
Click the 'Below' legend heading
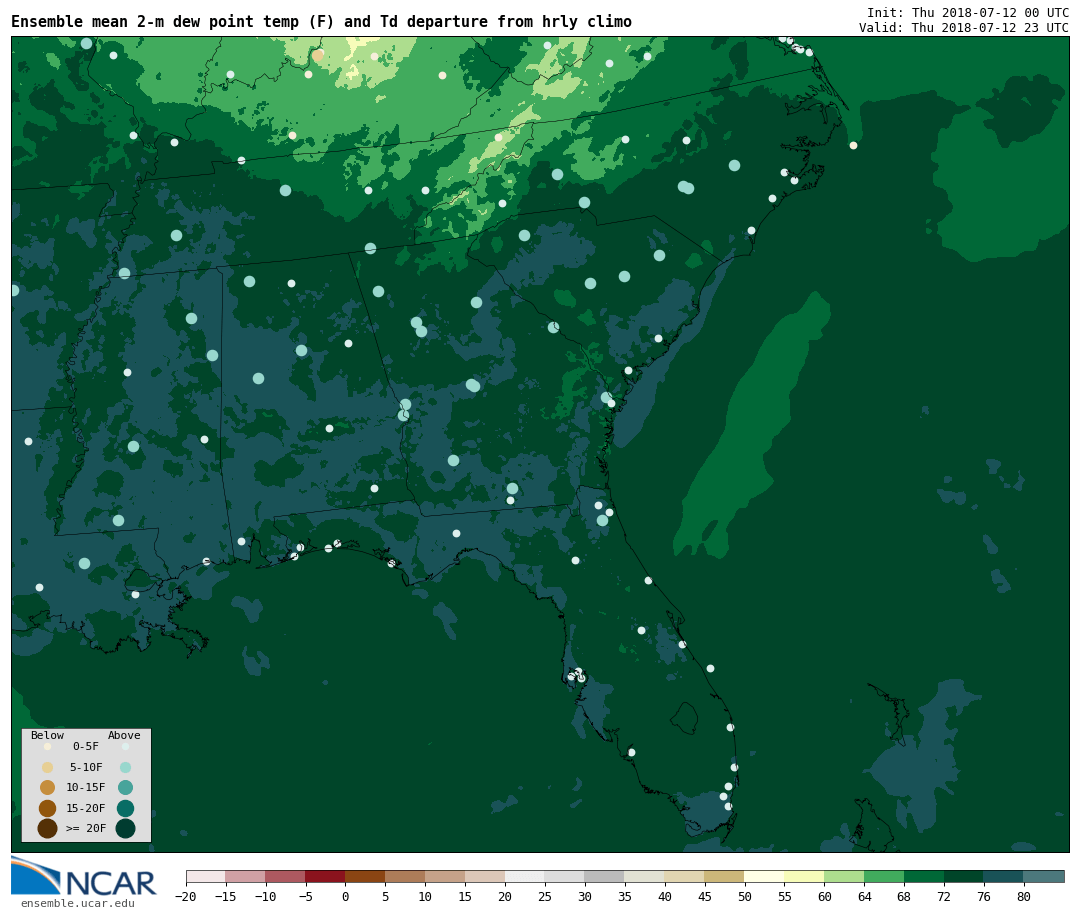pos(48,735)
